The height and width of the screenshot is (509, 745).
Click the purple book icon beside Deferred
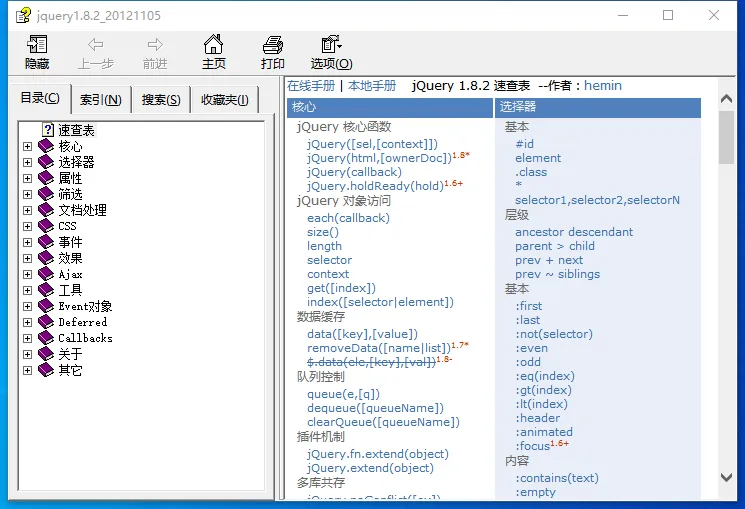click(46, 322)
